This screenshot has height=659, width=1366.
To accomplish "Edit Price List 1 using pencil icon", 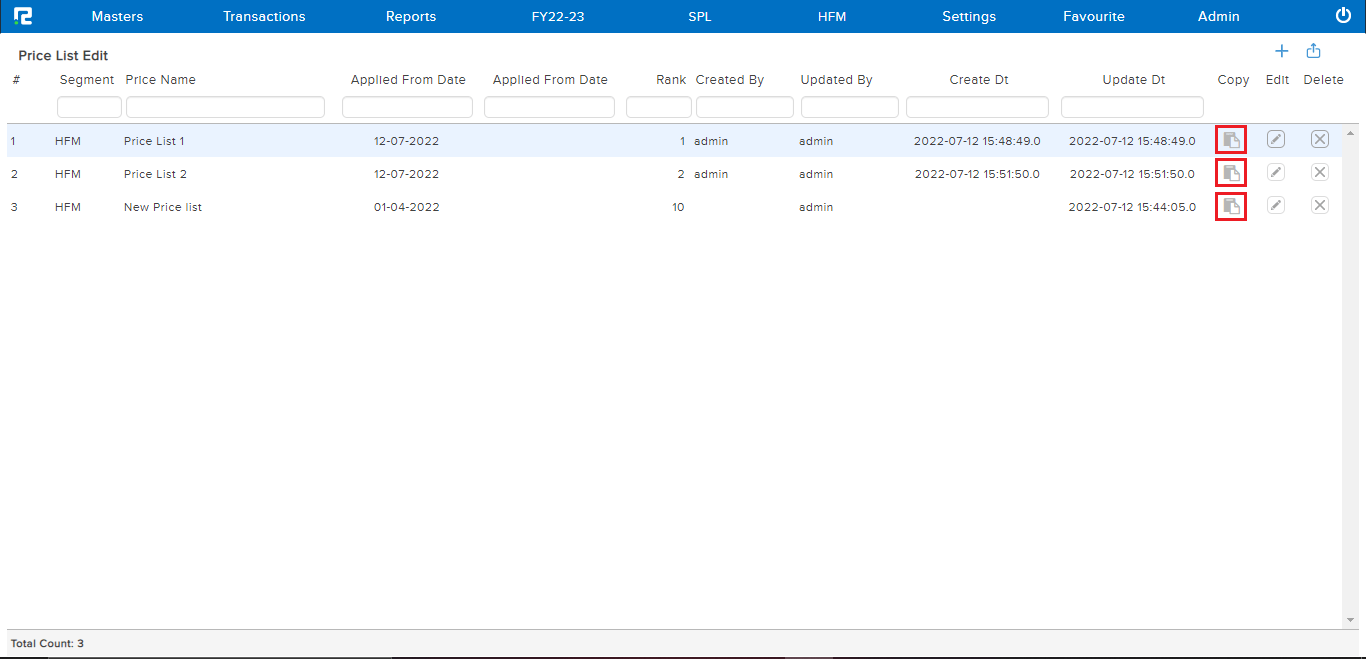I will pyautogui.click(x=1276, y=140).
